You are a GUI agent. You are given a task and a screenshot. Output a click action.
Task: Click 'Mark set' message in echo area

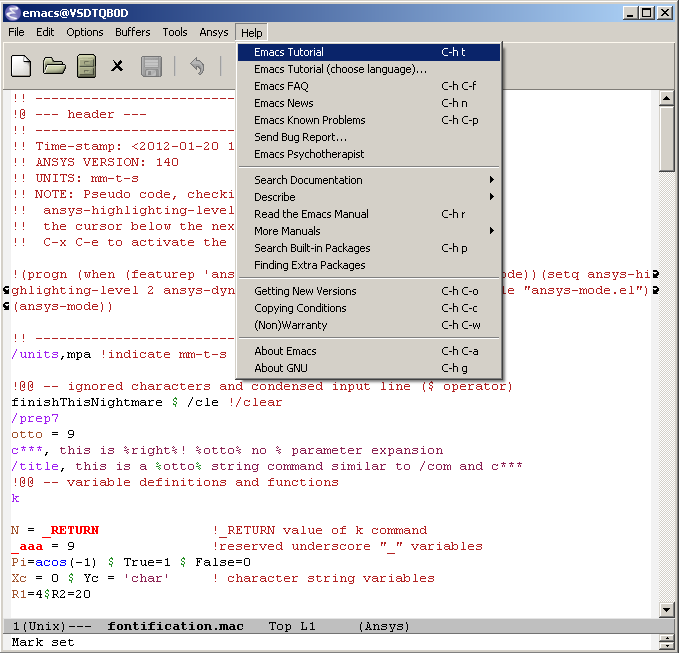click(x=43, y=642)
